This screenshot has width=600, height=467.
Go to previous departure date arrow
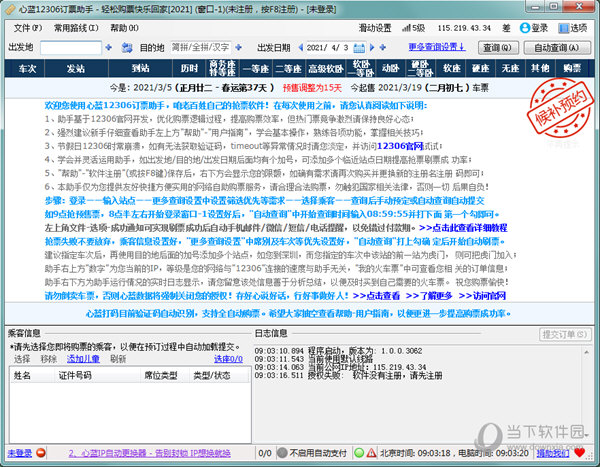tap(300, 47)
